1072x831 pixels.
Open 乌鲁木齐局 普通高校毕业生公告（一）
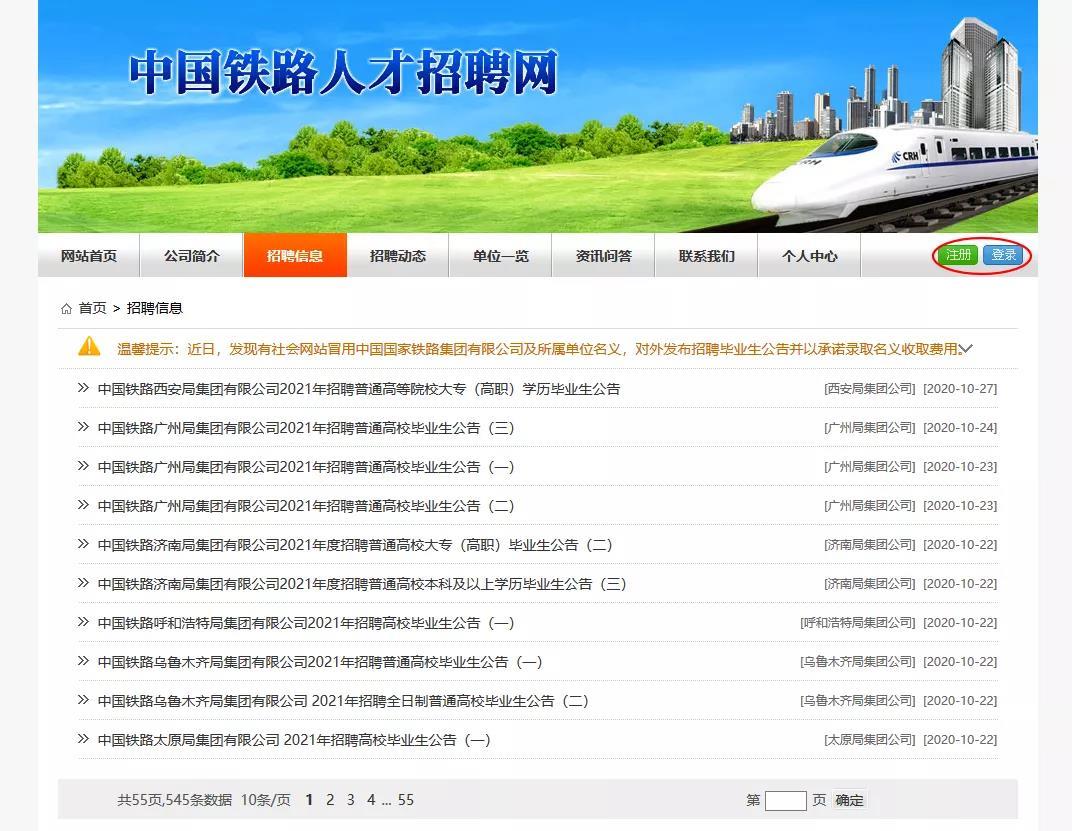320,662
